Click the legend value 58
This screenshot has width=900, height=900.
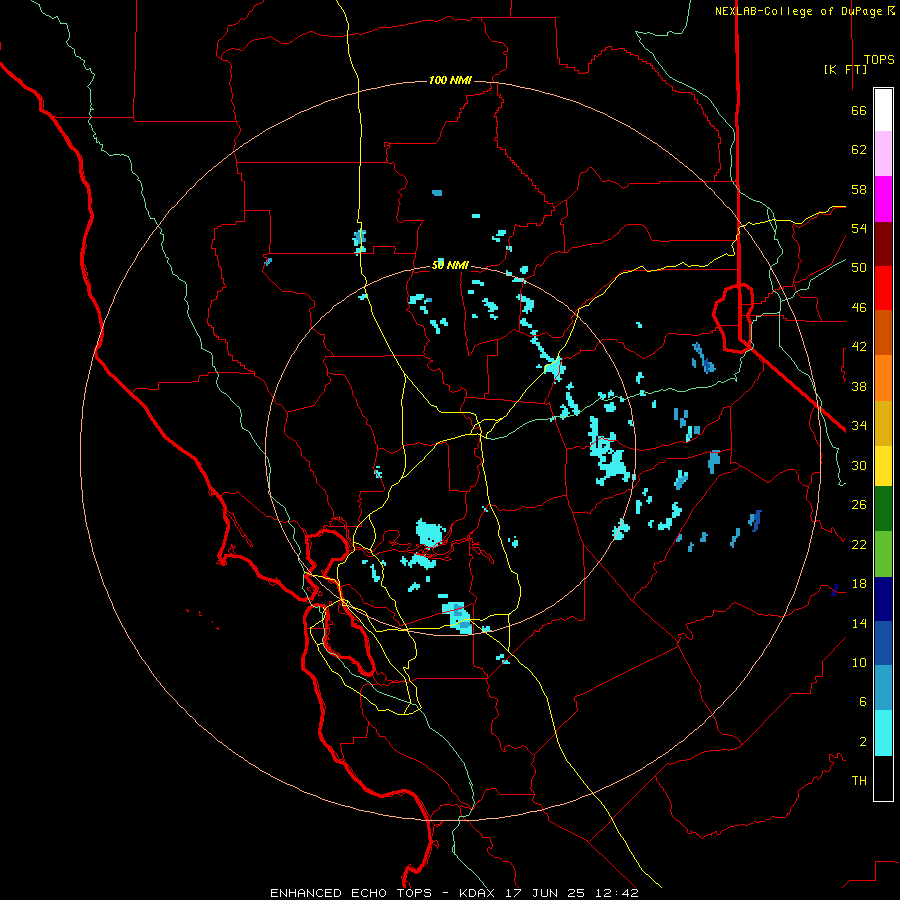(x=859, y=189)
